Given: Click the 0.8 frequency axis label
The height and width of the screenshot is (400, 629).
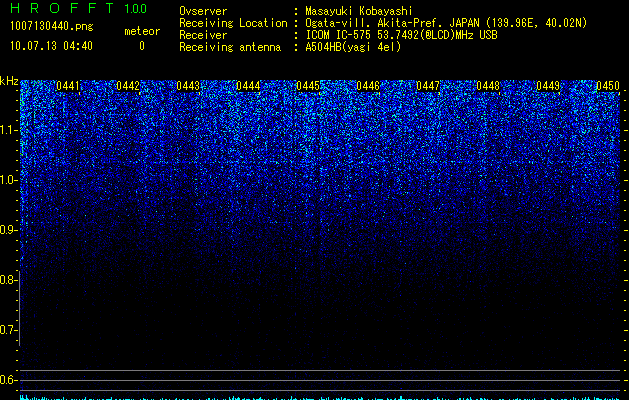Looking at the screenshot, I should click(x=9, y=280).
